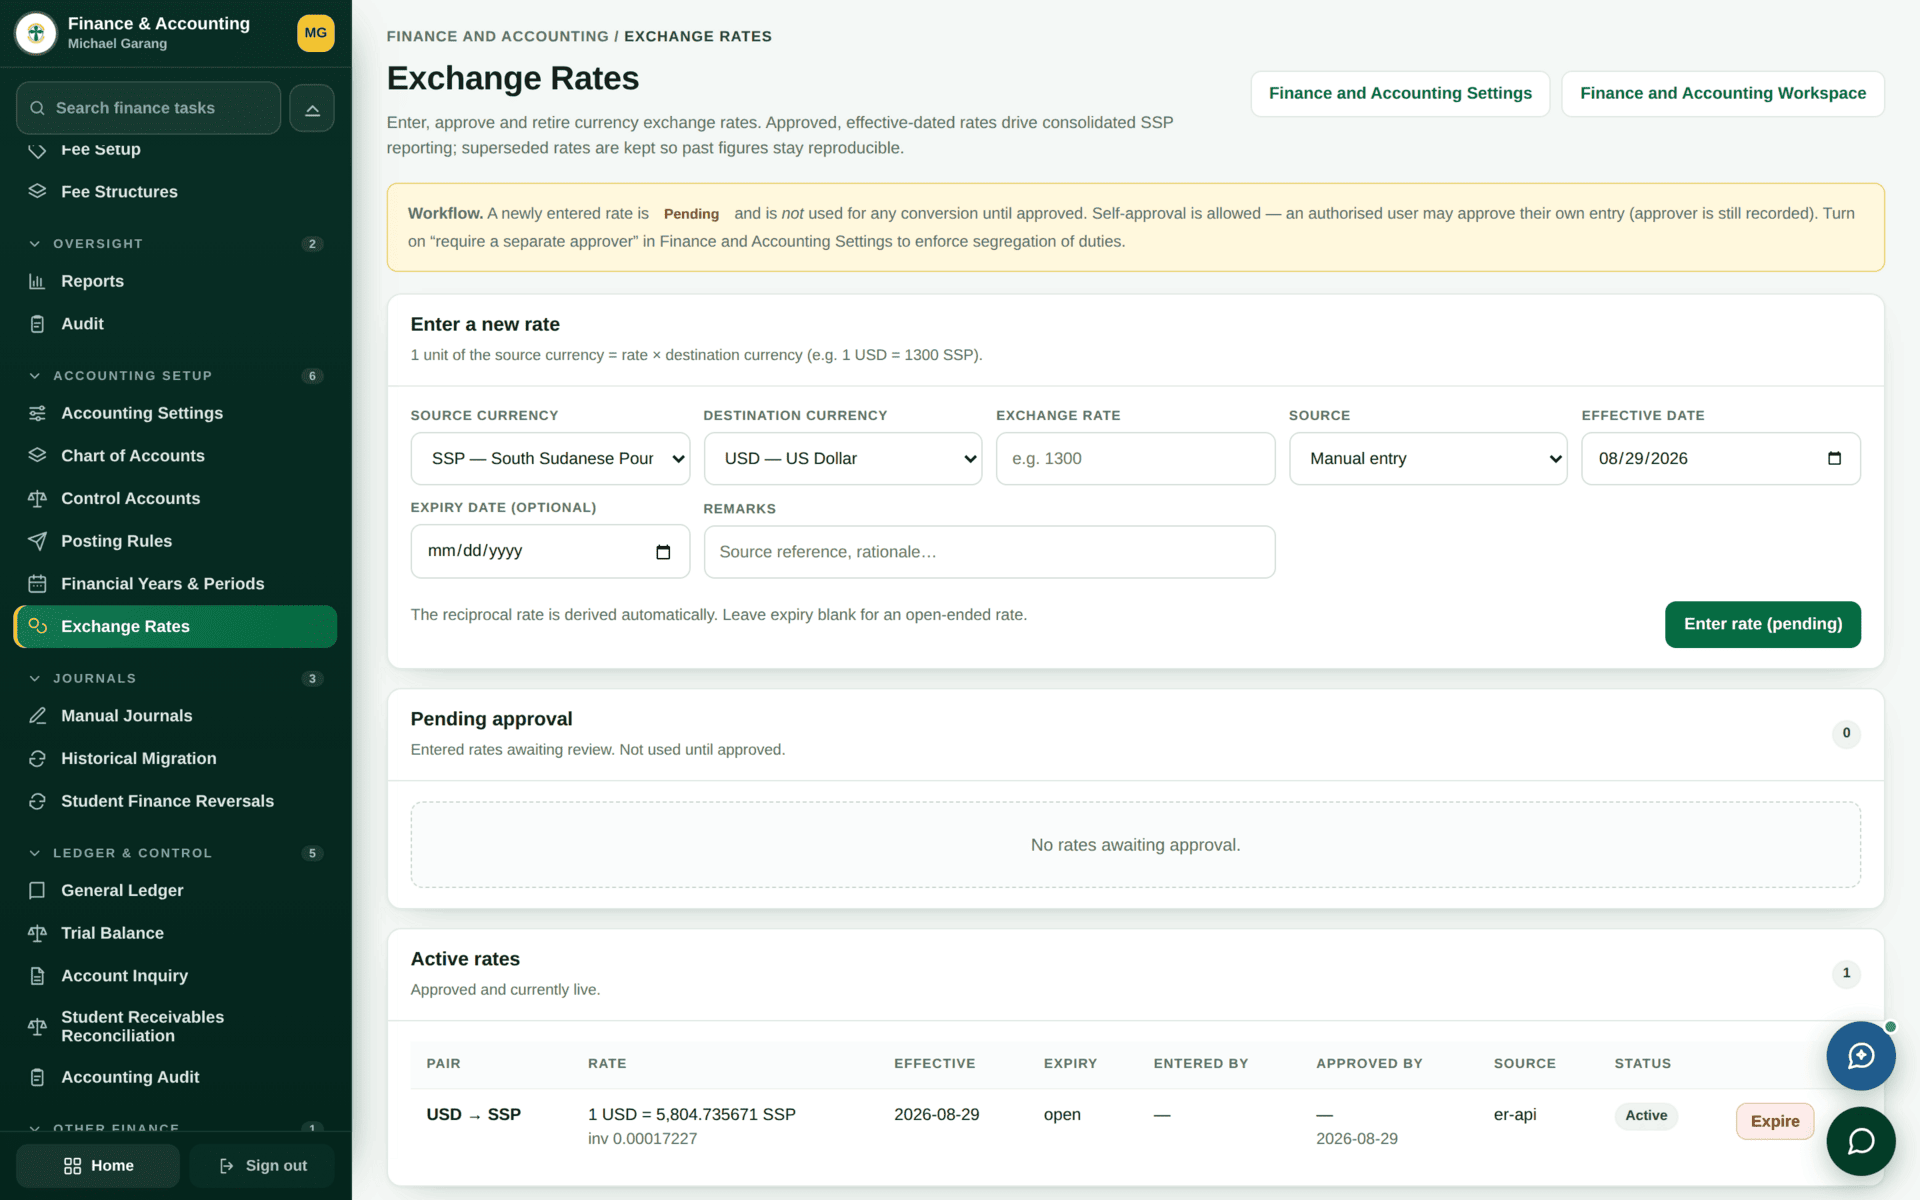
Task: Click the Reports bar chart icon
Action: 37,282
